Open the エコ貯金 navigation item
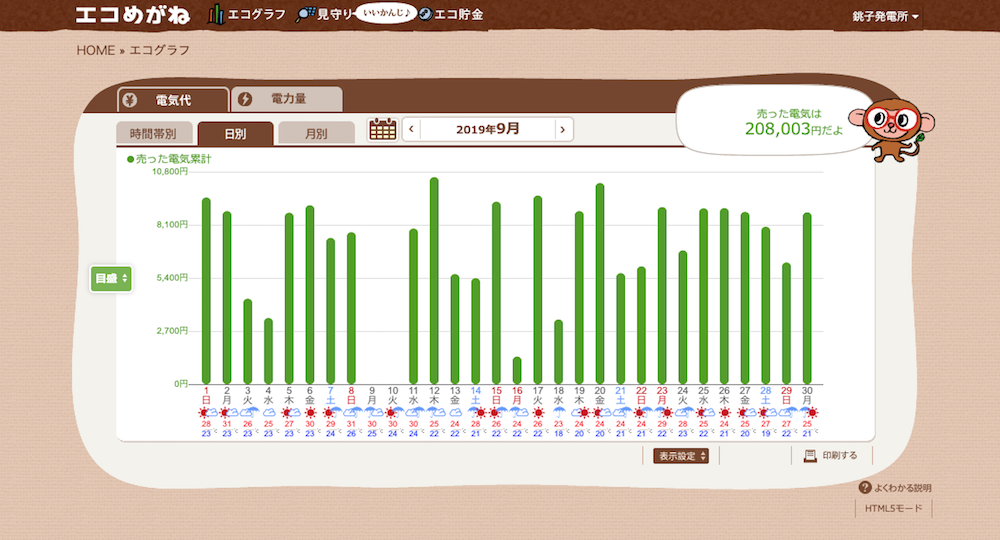Viewport: 1000px width, 540px height. [x=452, y=14]
